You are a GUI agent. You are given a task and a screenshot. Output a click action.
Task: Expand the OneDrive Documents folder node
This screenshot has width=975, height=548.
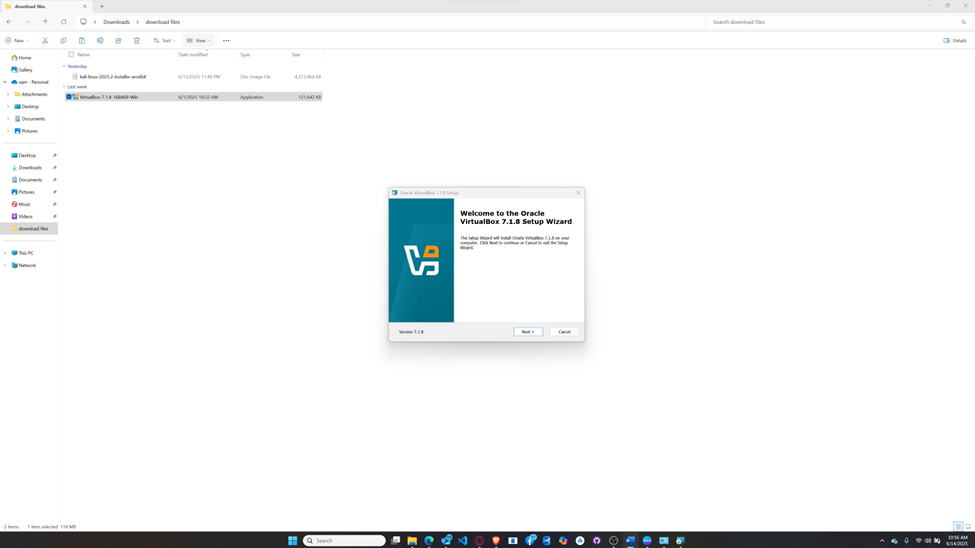click(x=8, y=119)
